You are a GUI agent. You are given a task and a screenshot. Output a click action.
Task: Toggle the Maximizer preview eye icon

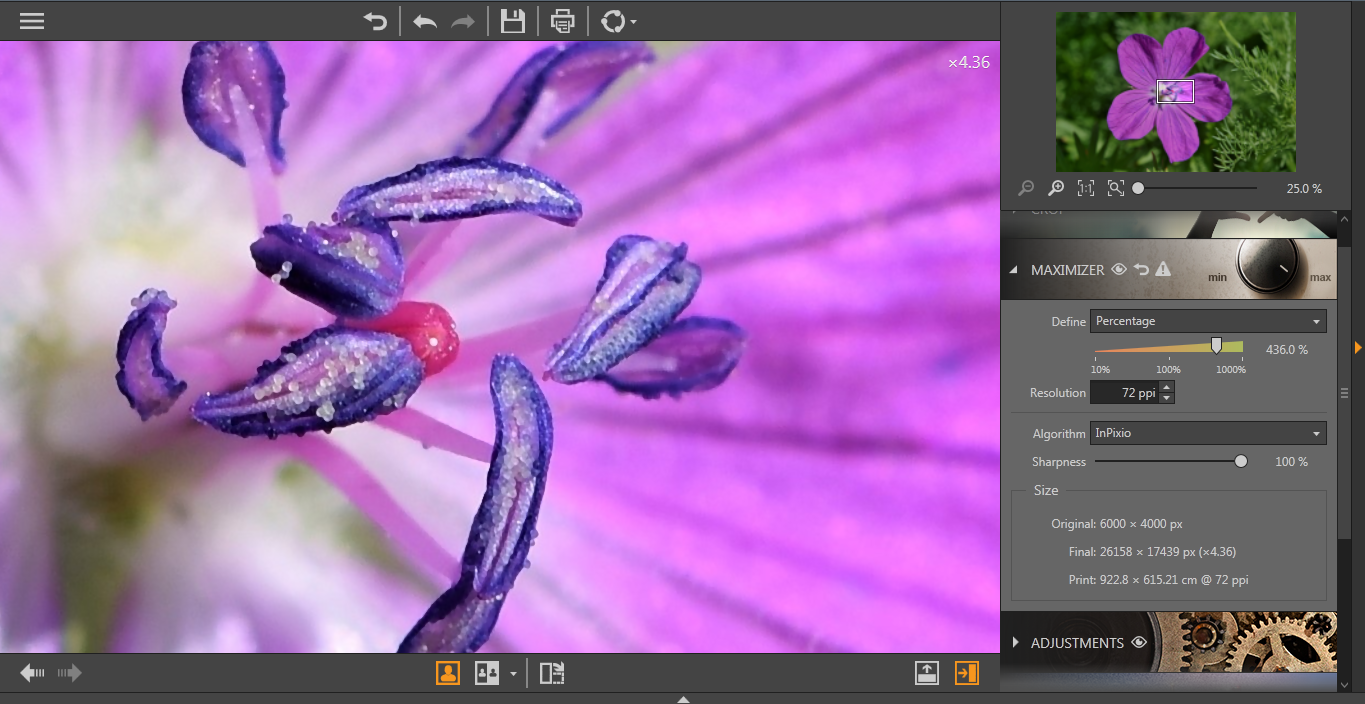click(1119, 269)
